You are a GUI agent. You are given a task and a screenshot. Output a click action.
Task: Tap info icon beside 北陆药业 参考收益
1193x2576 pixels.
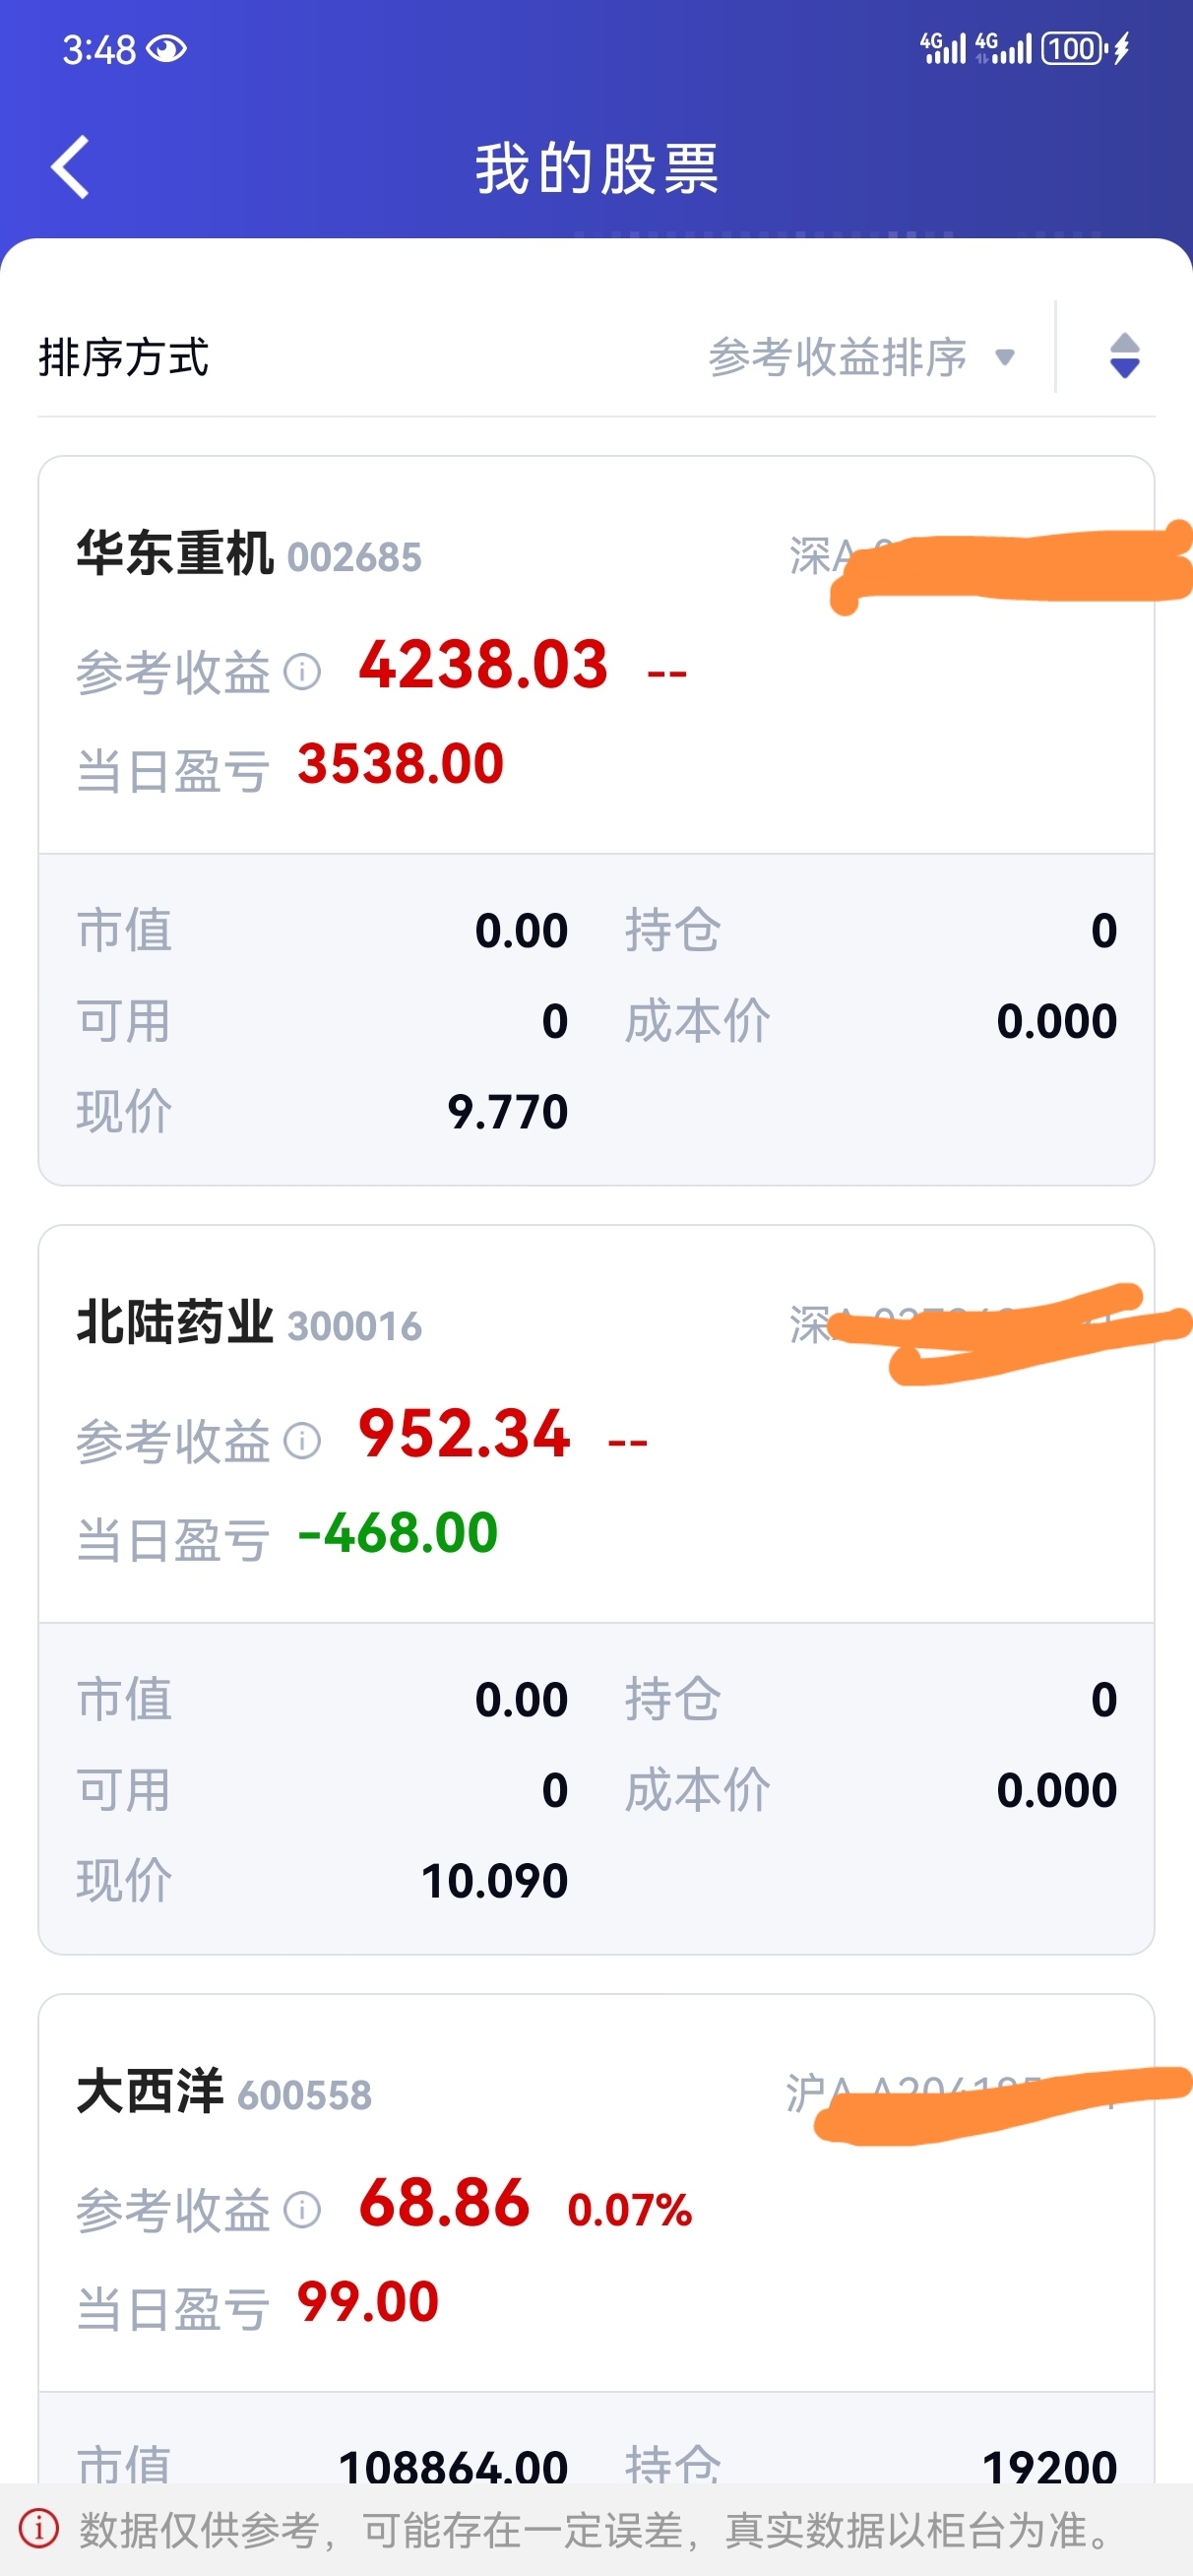pyautogui.click(x=302, y=1440)
